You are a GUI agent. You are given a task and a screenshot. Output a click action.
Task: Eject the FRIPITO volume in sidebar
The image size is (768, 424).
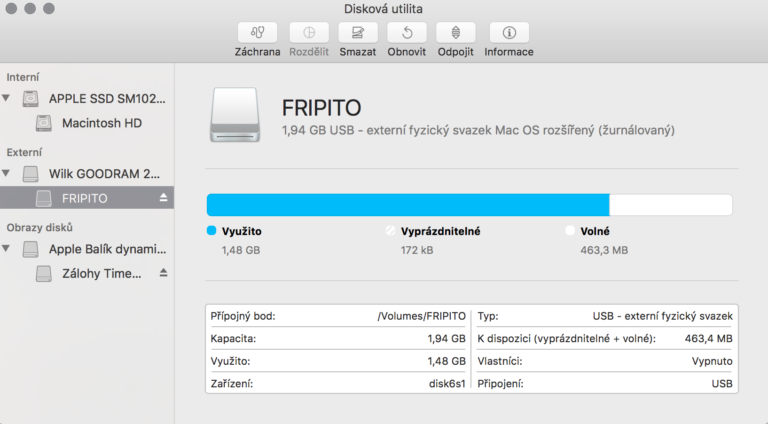coord(164,198)
